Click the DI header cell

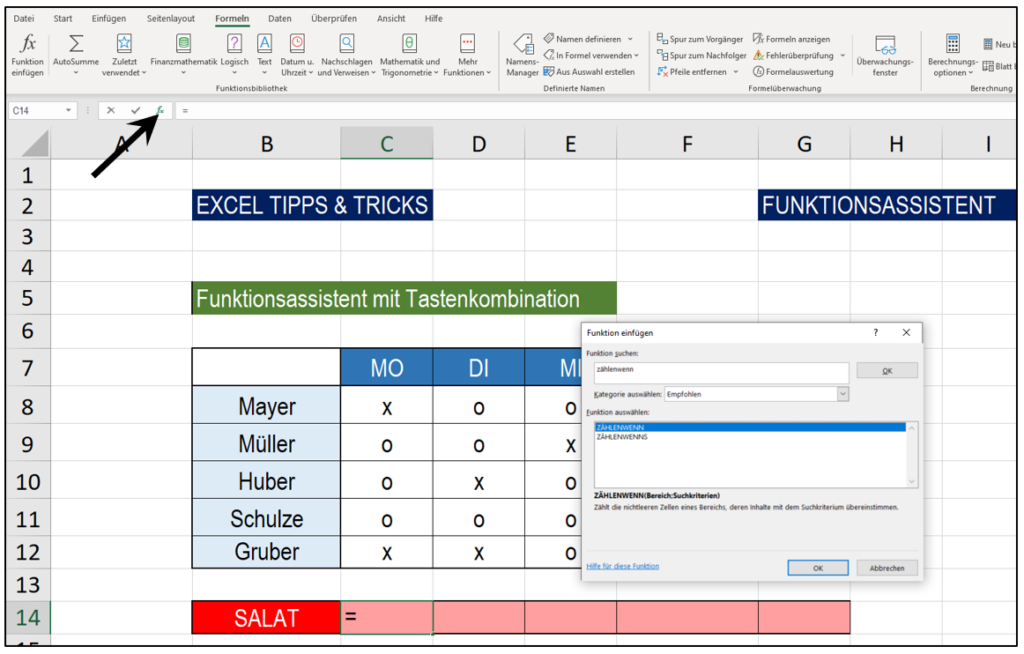pyautogui.click(x=479, y=368)
